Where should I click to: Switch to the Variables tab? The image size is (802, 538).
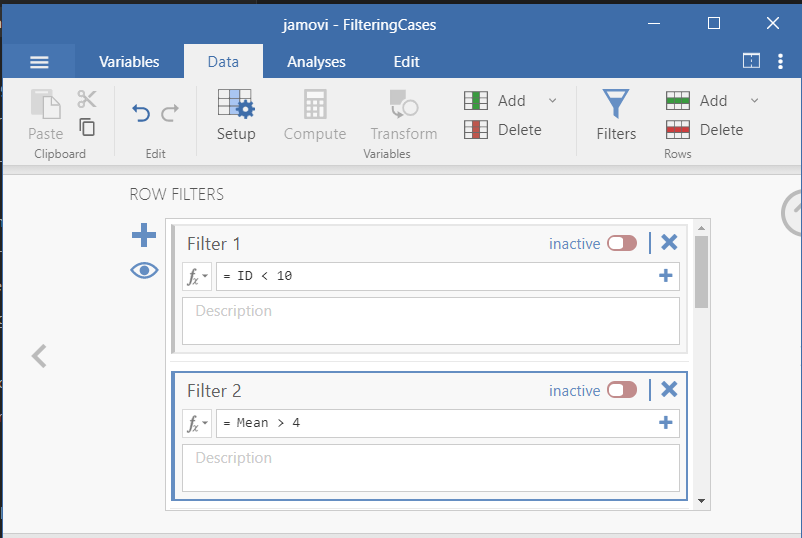tap(129, 62)
